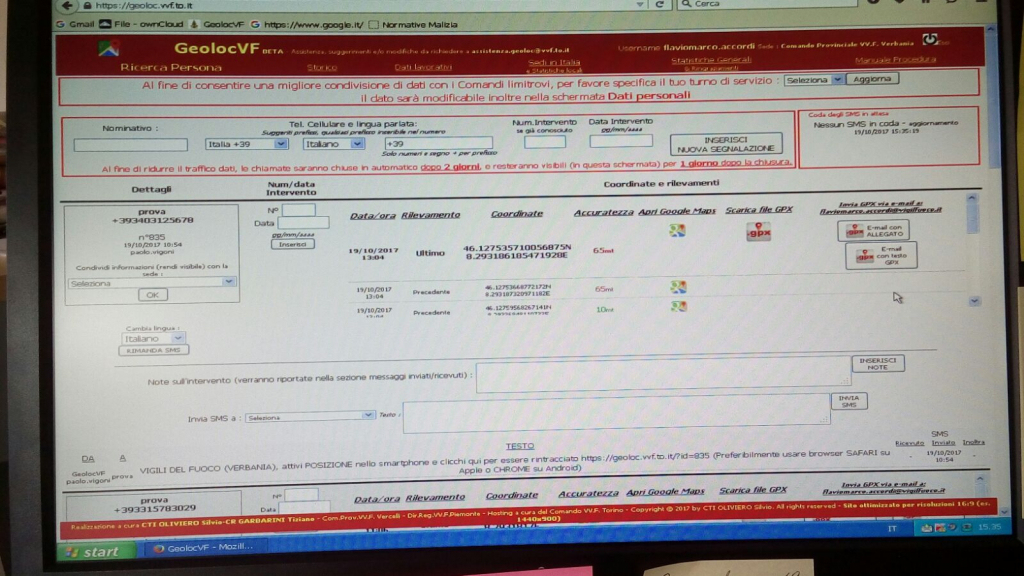This screenshot has height=576, width=1024.
Task: Click the Invia SMS button
Action: tap(848, 401)
